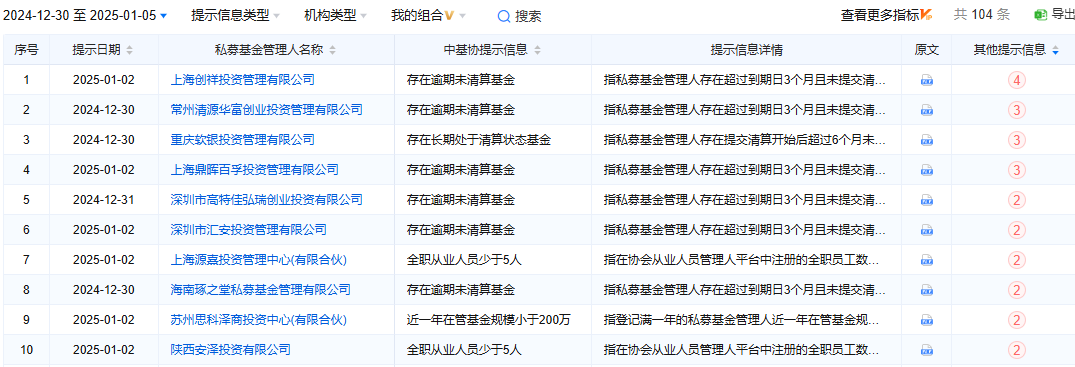The width and height of the screenshot is (1075, 367).
Task: Click the badge 3 for 常州清源华富创业投资管理有限公司
Action: (x=1017, y=110)
